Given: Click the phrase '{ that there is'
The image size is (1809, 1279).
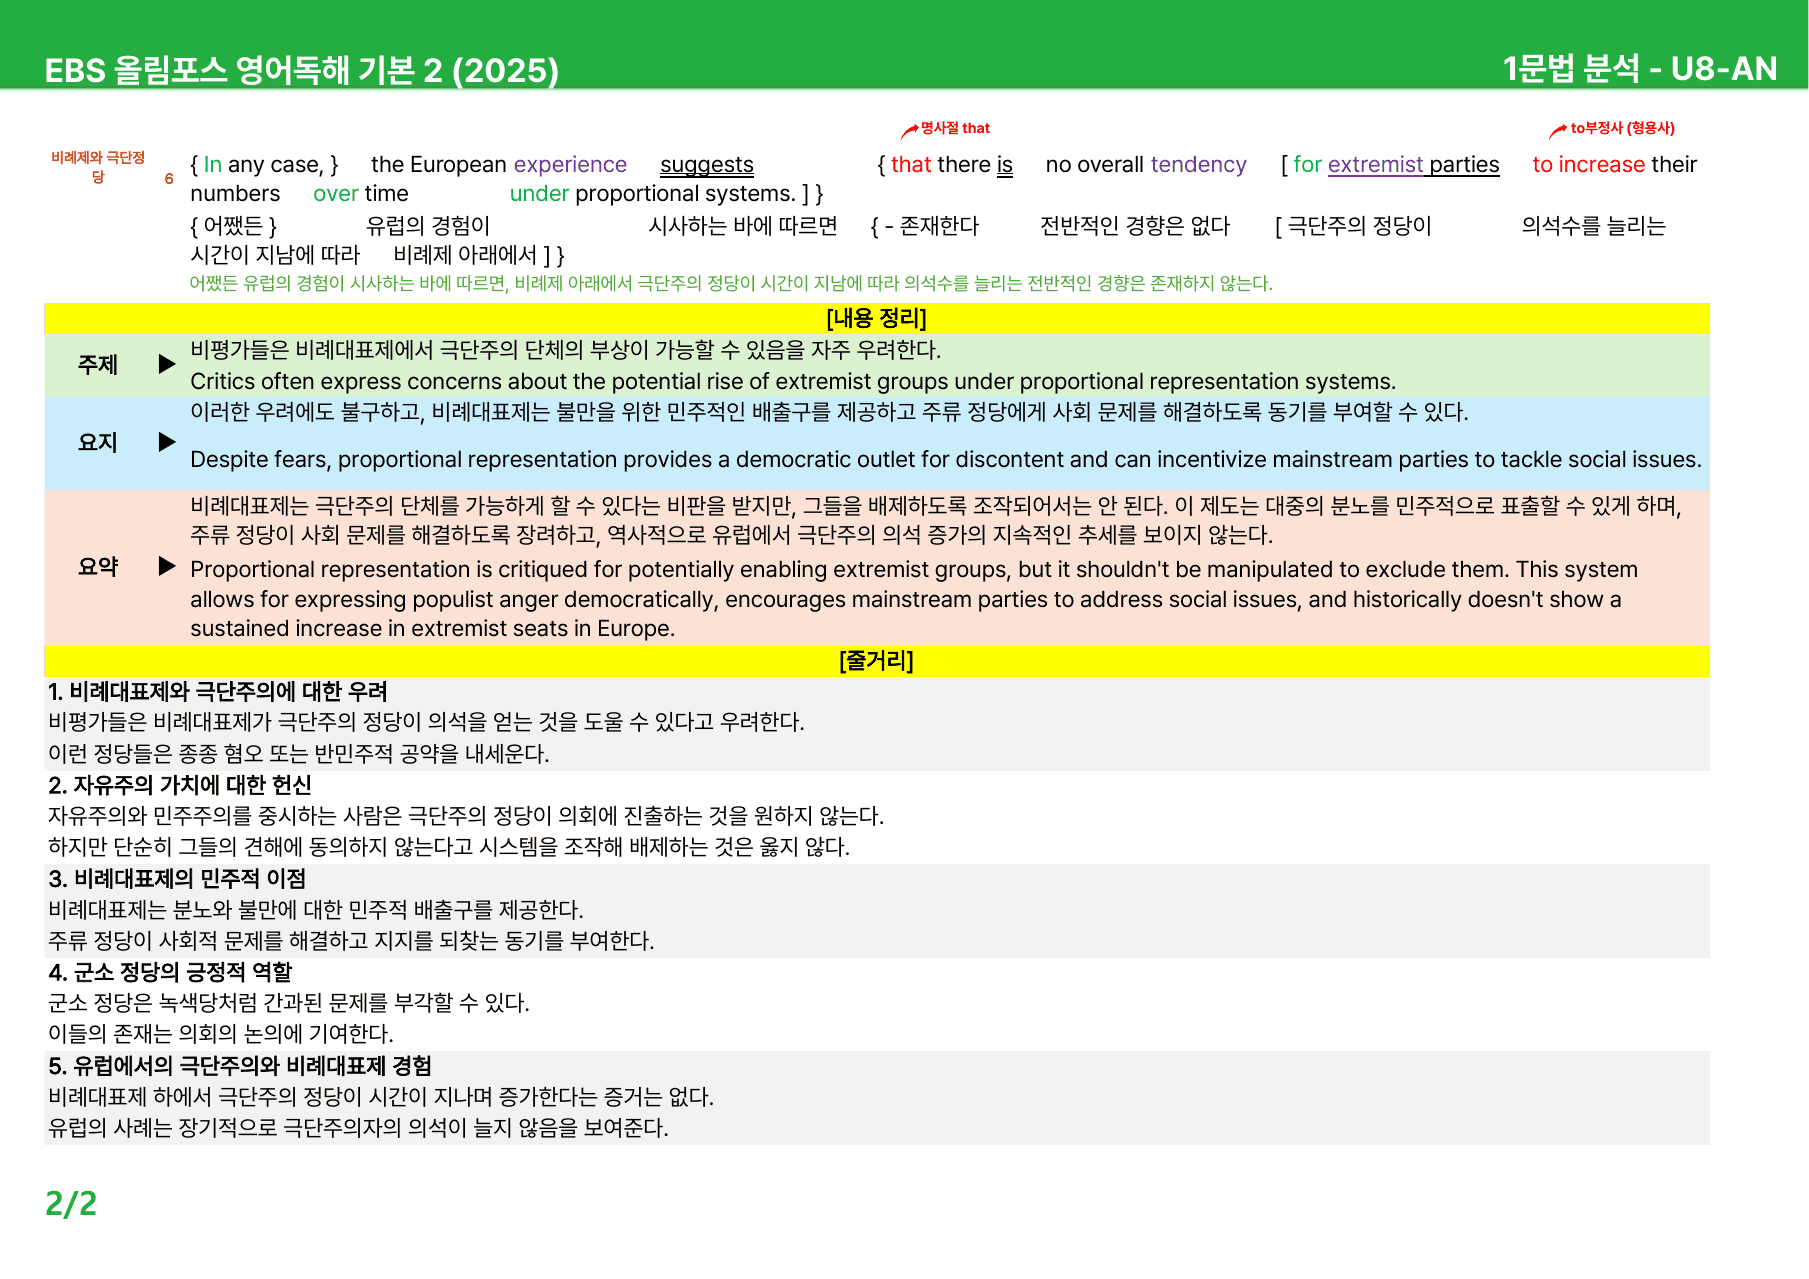Looking at the screenshot, I should coord(945,164).
